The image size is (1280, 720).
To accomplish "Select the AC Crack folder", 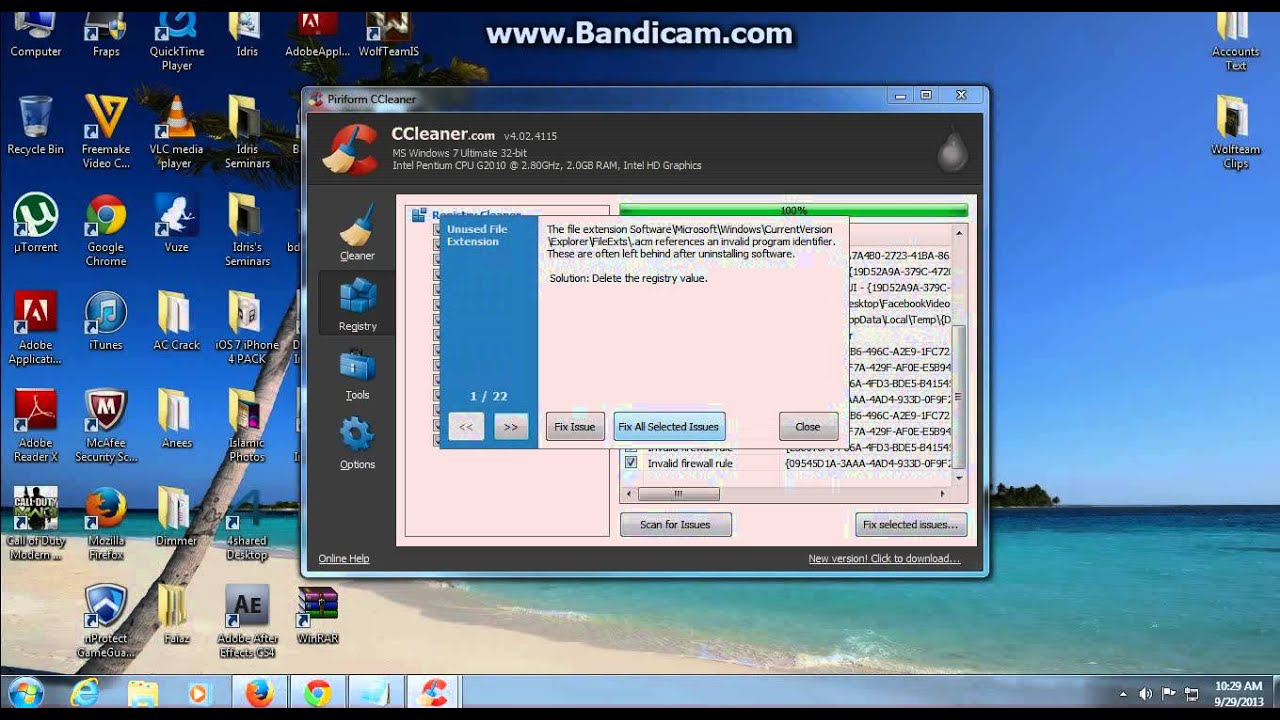I will (x=176, y=321).
